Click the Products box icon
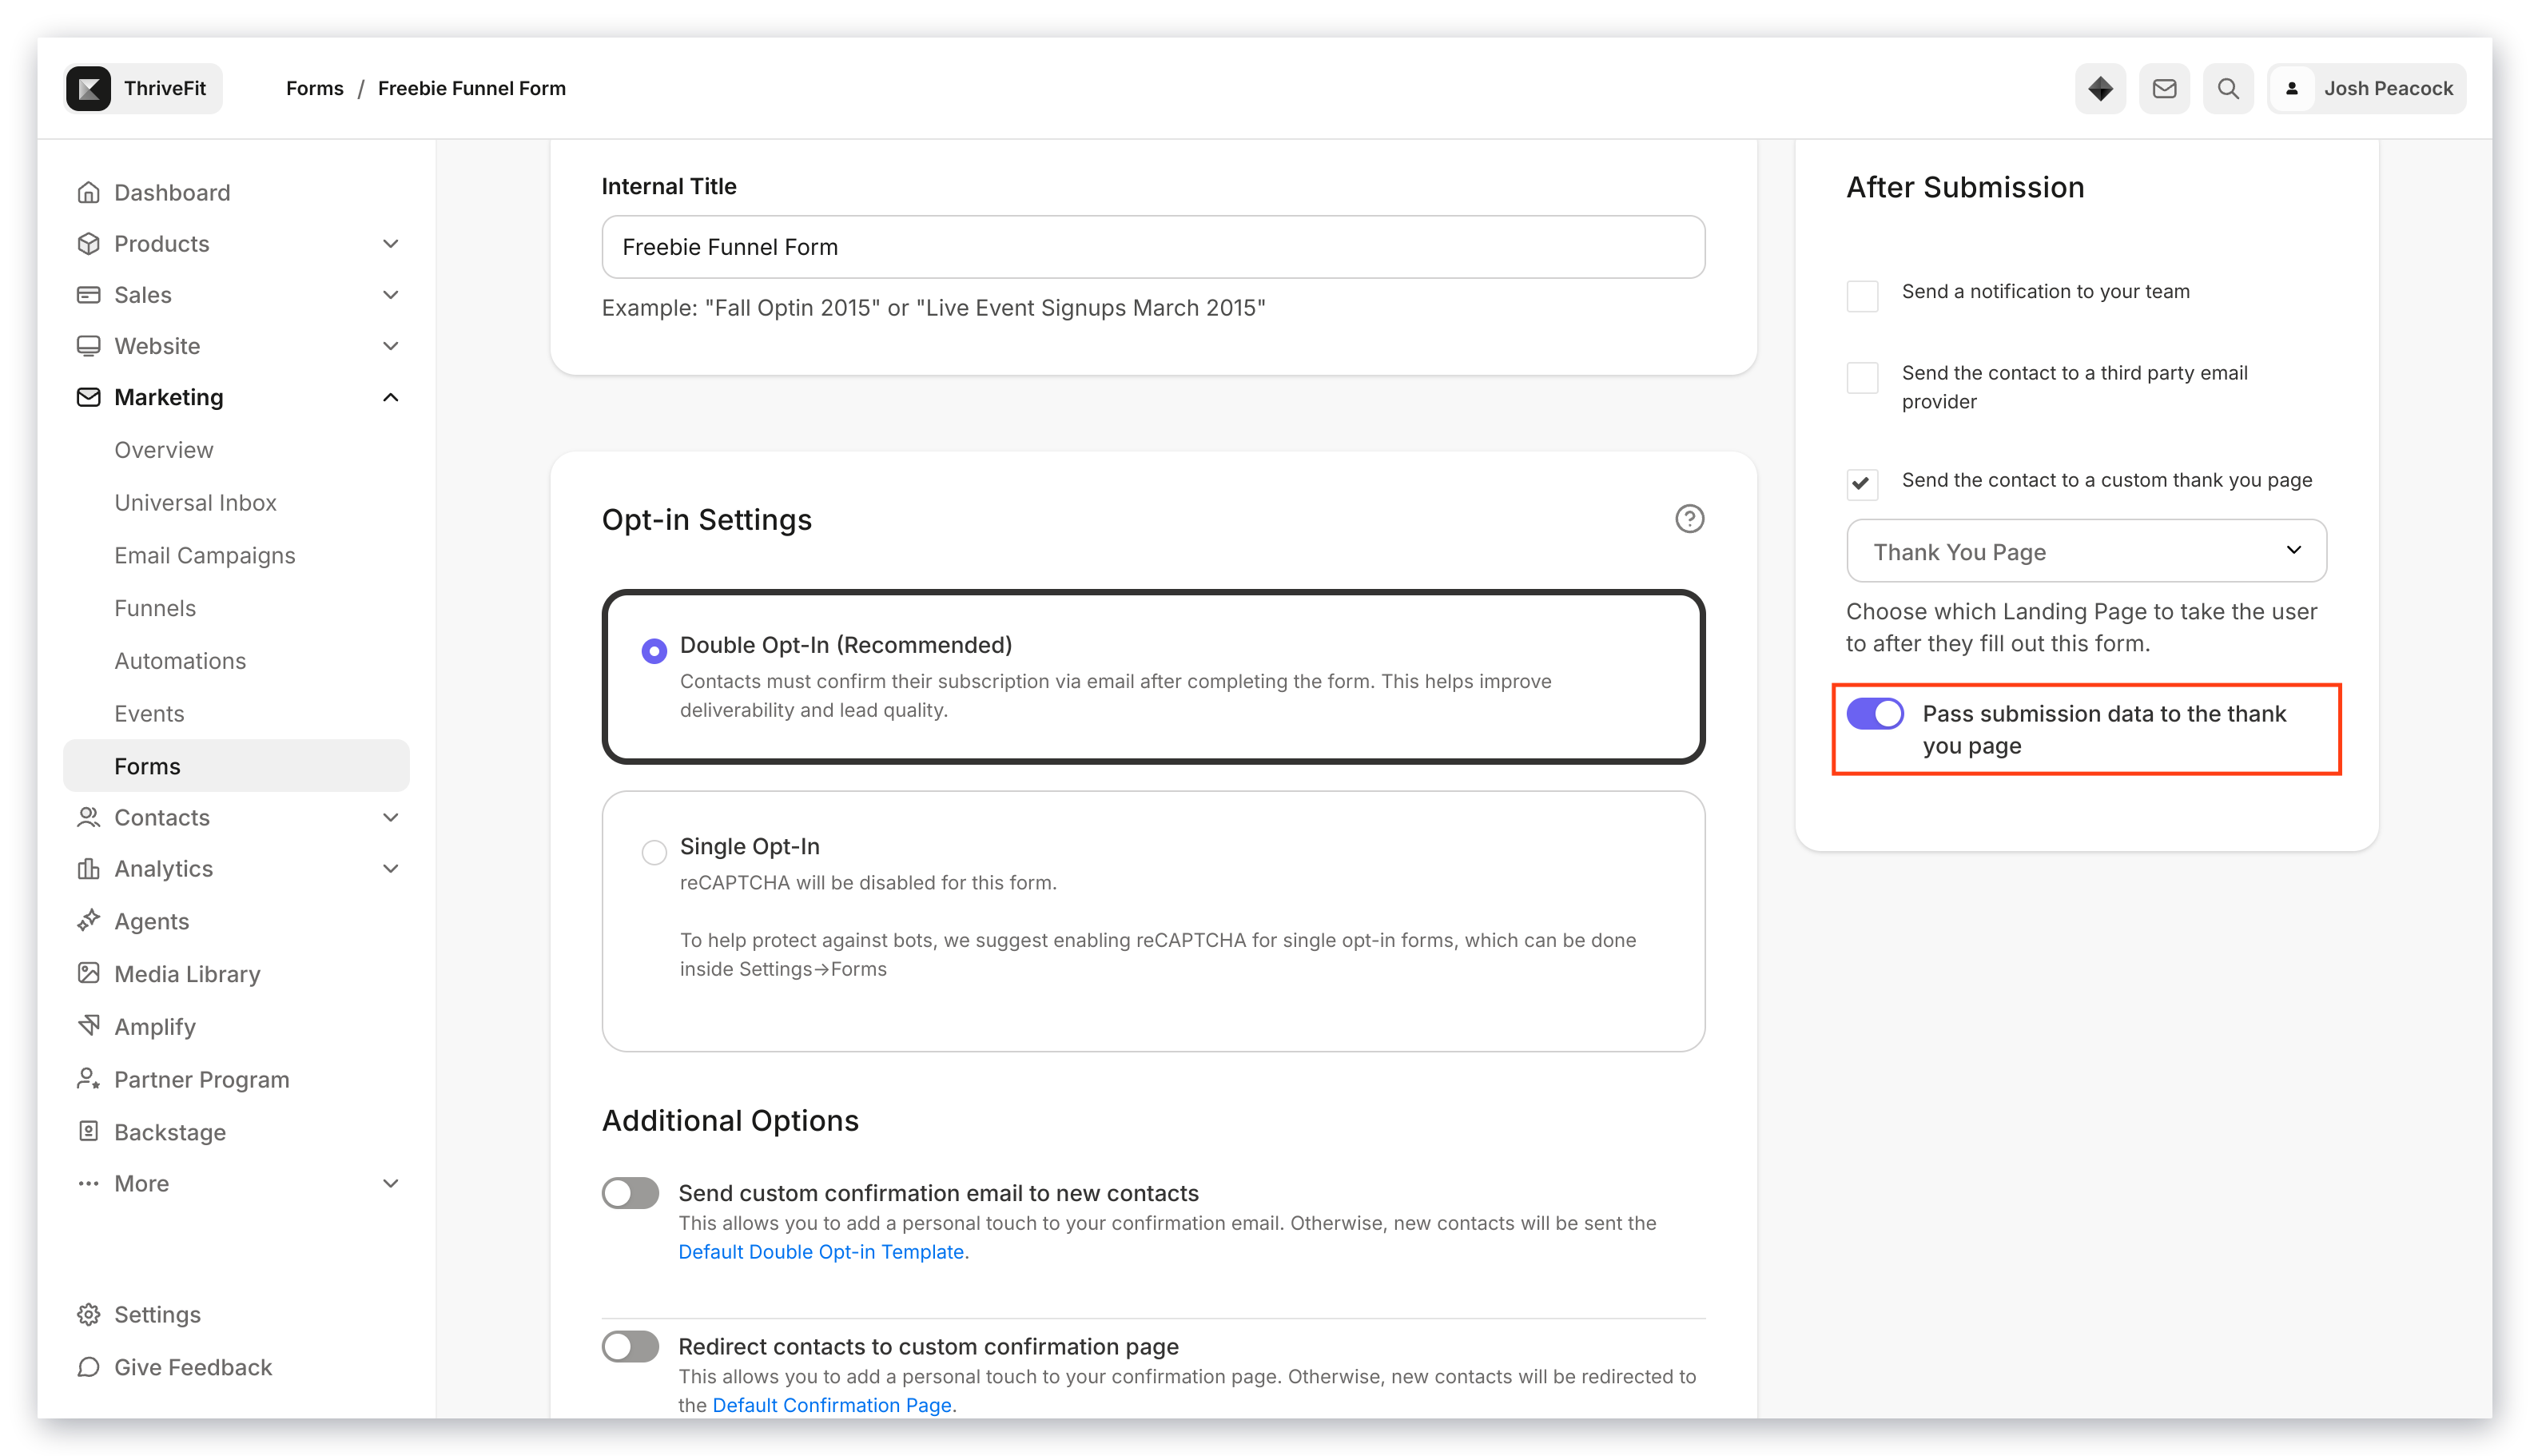Screen dimensions: 2530x1456 coord(88,243)
